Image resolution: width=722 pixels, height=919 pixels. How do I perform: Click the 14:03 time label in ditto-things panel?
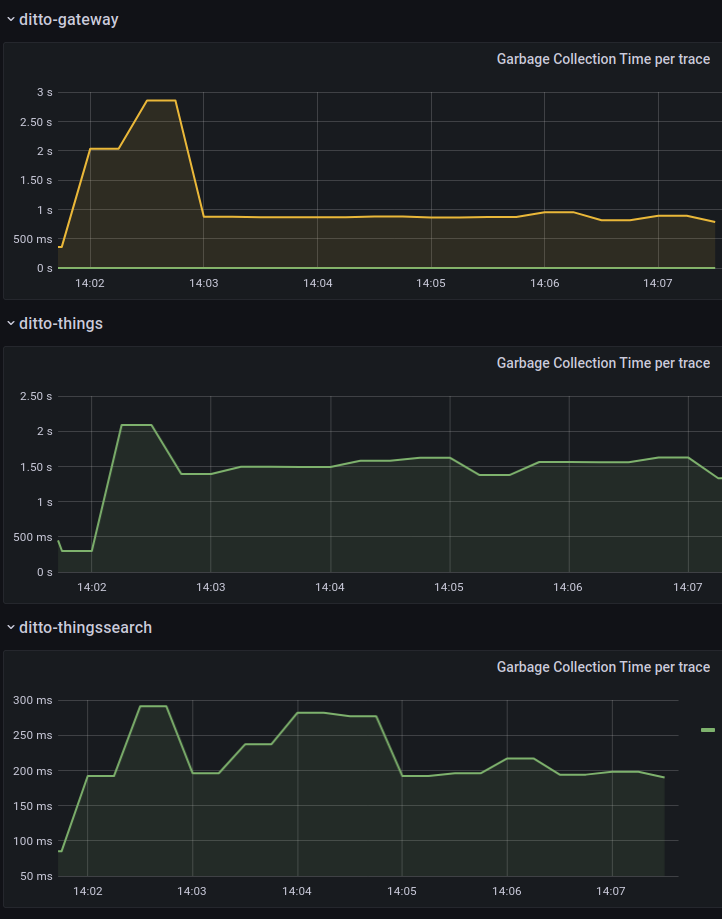[210, 588]
